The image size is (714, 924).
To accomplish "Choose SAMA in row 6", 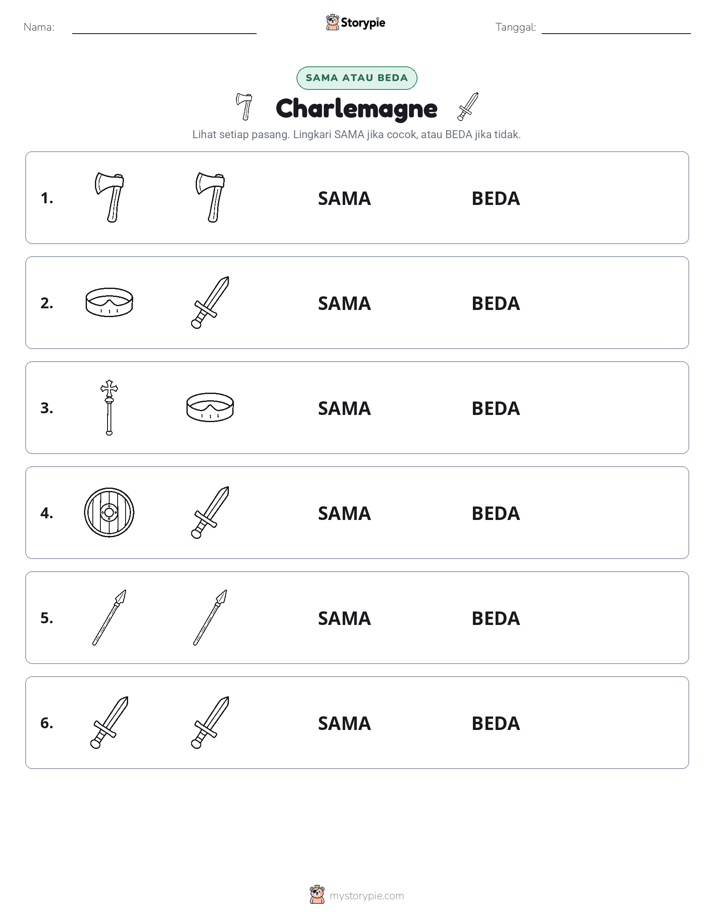I will (344, 723).
